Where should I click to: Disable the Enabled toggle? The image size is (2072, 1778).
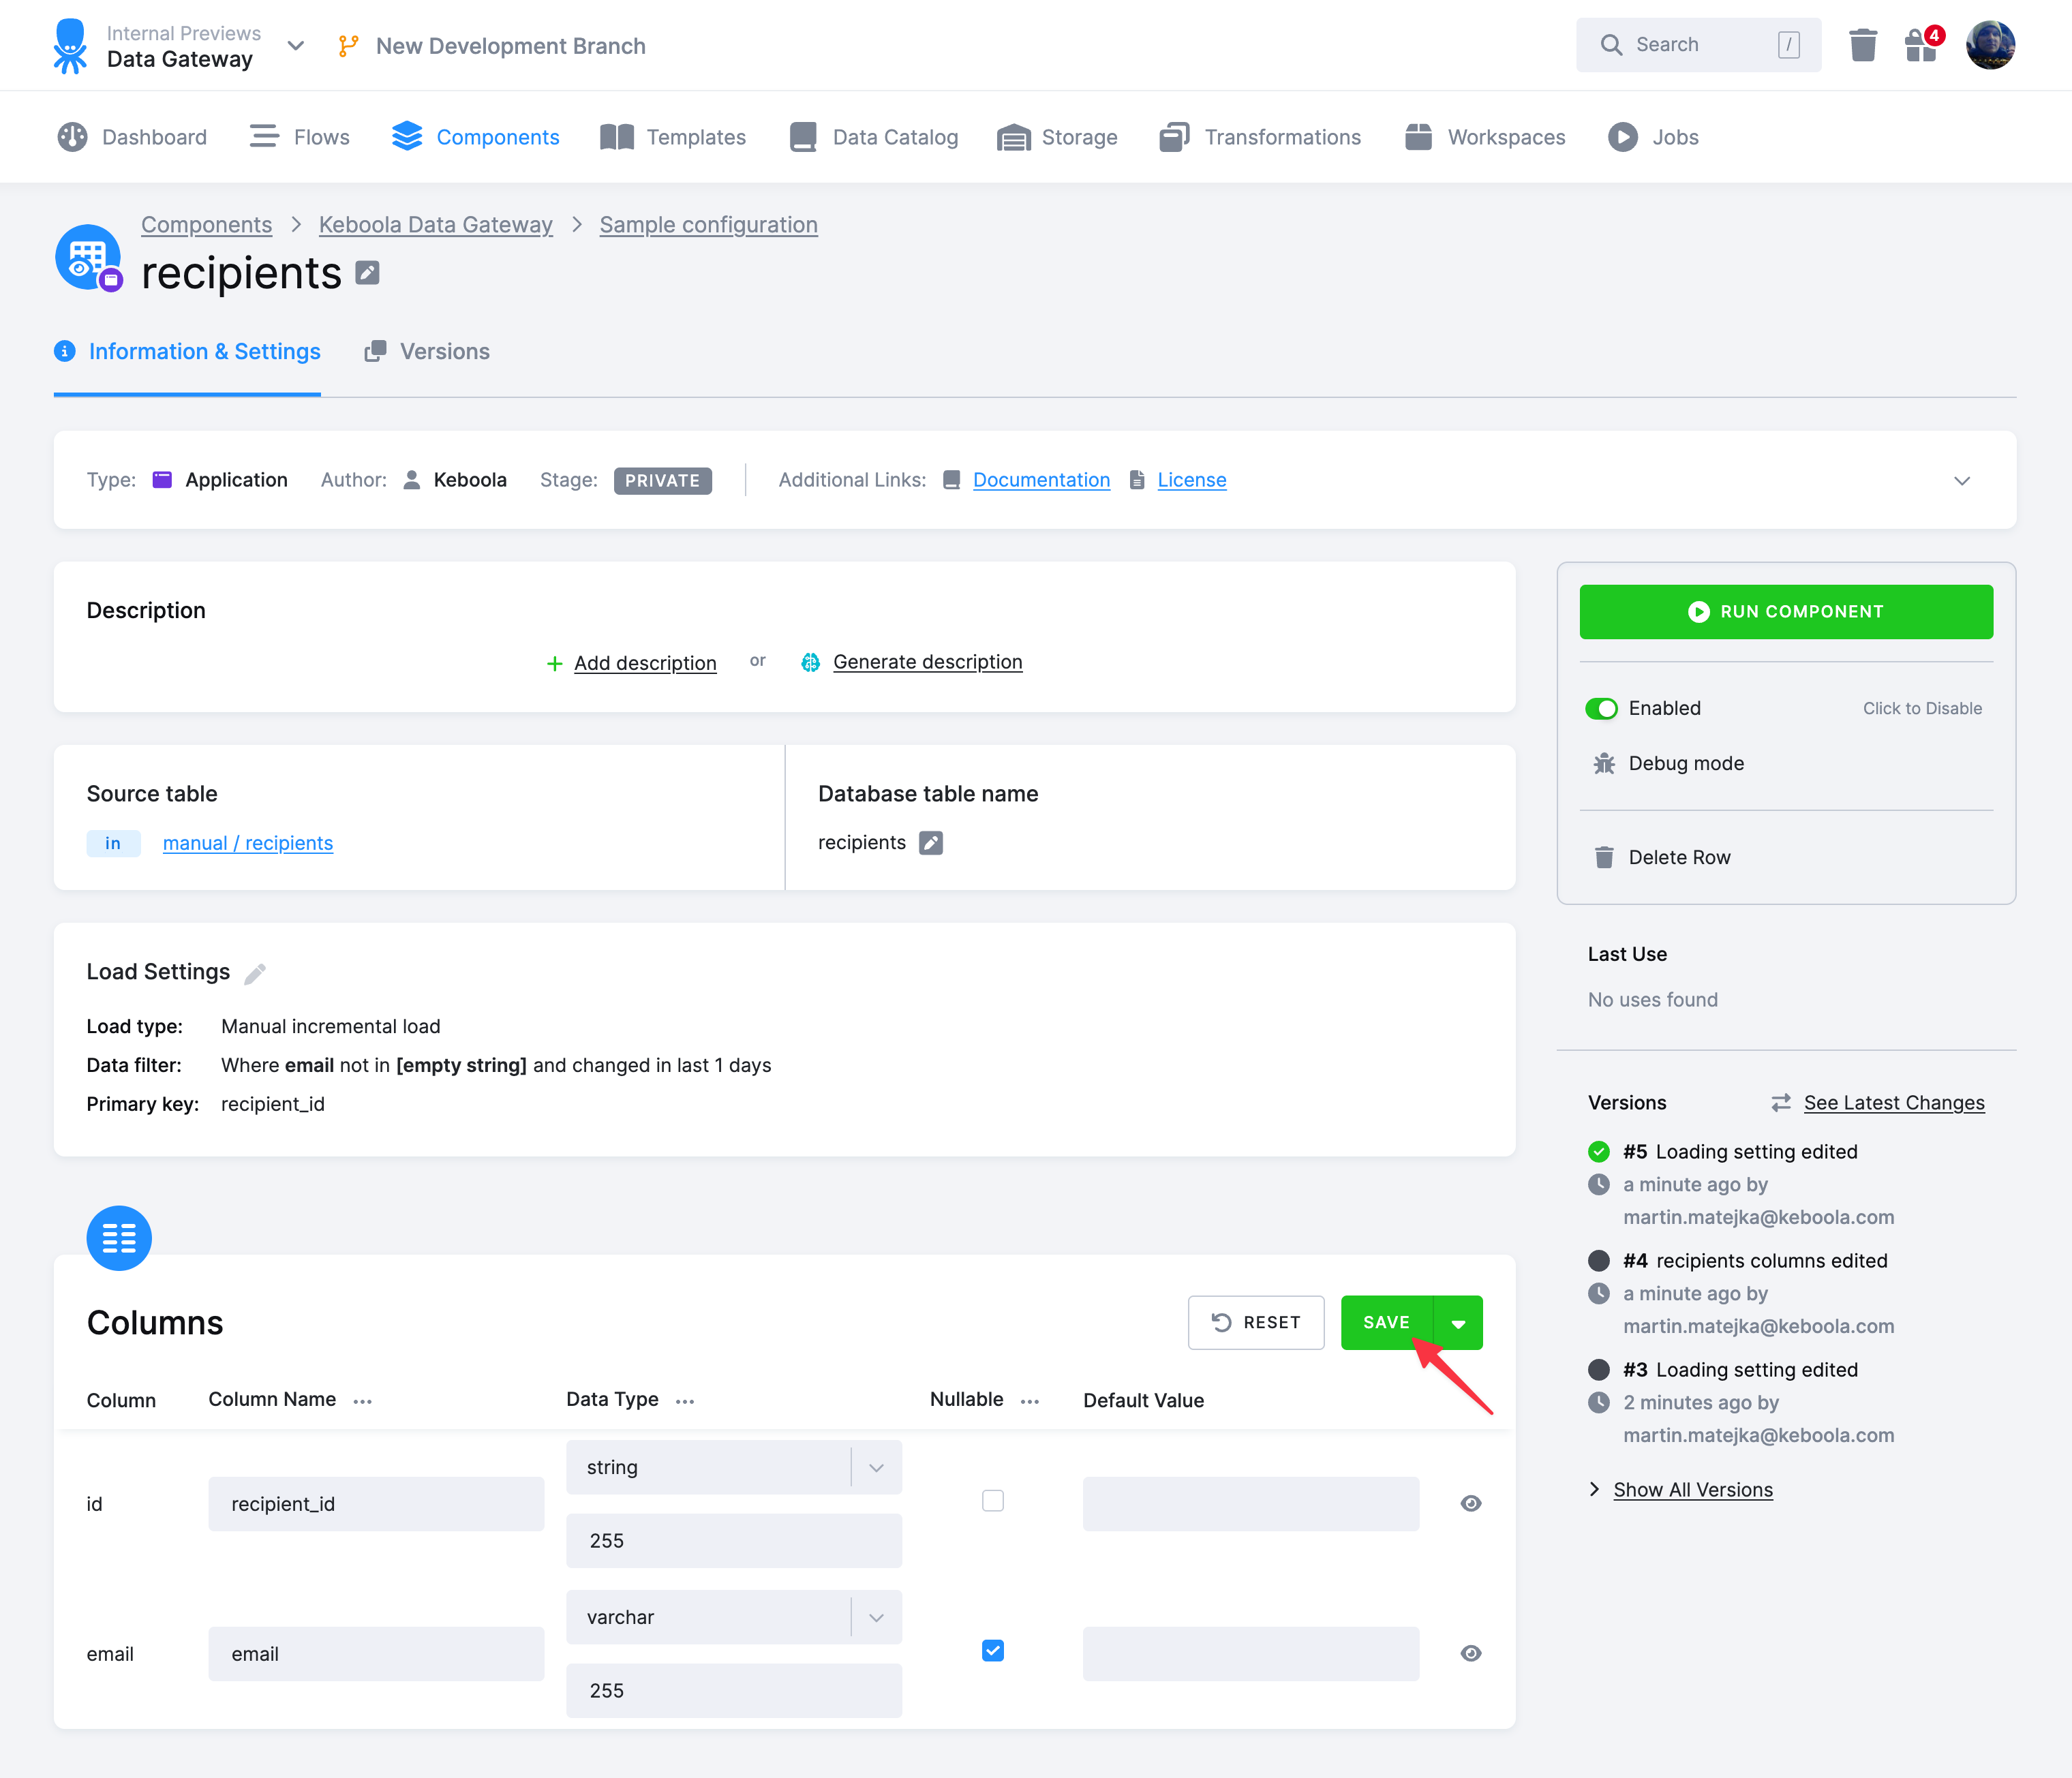pos(1602,708)
